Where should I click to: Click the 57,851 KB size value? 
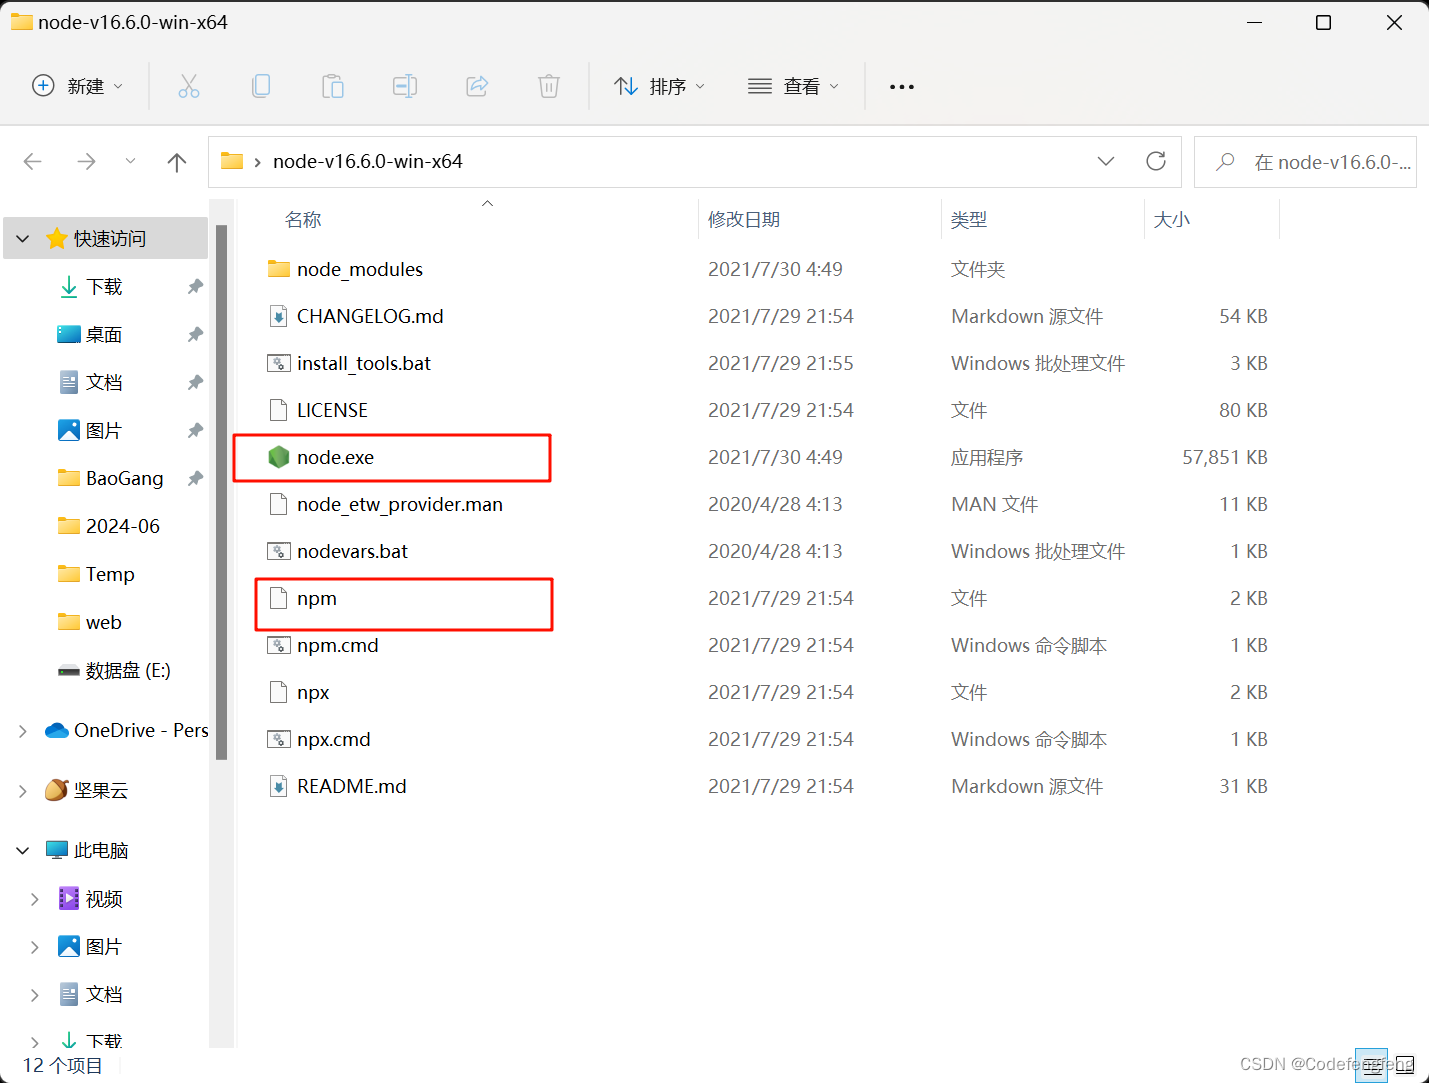pyautogui.click(x=1225, y=458)
